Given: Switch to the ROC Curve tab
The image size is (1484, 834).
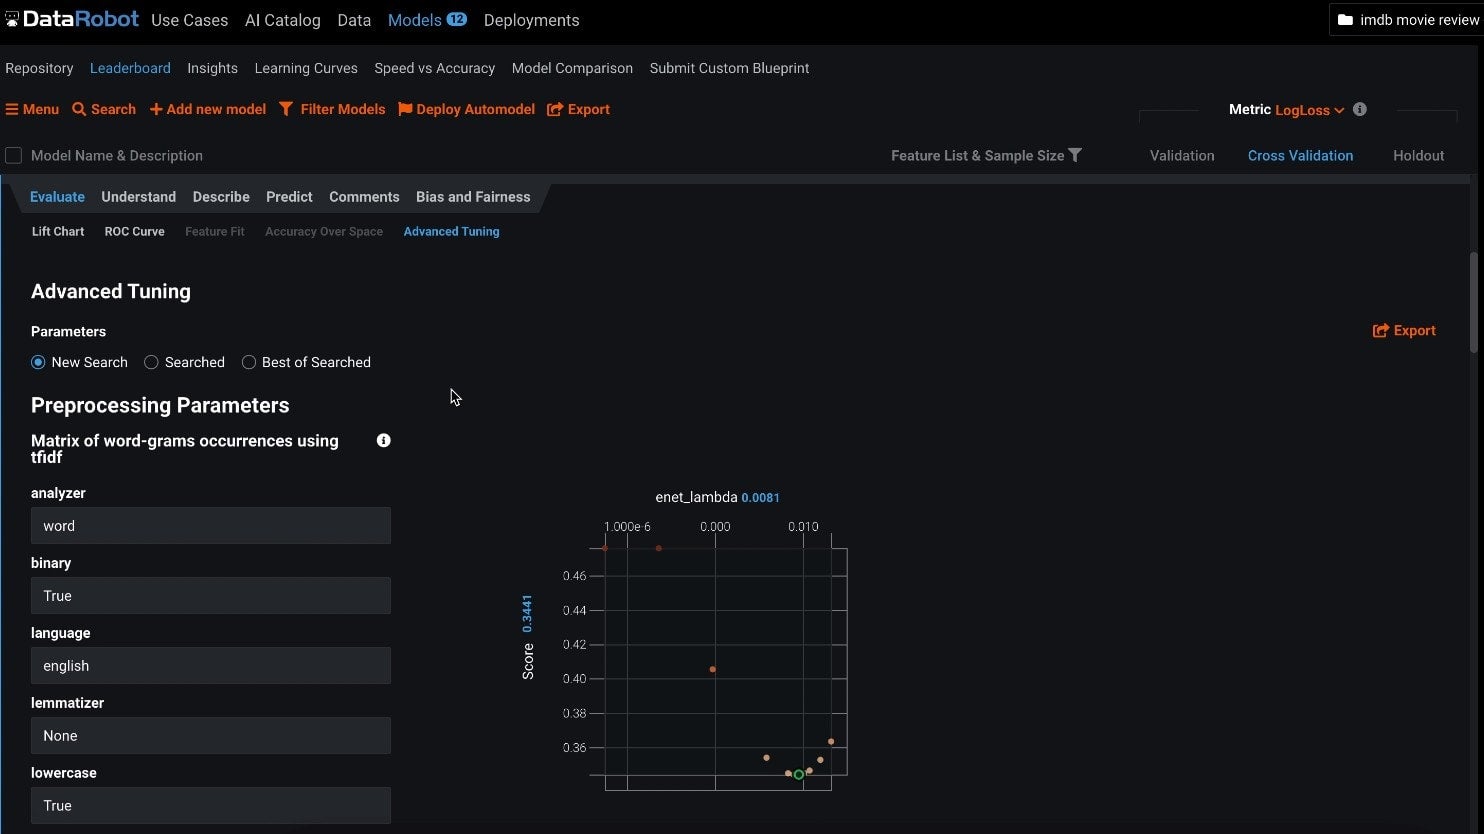Looking at the screenshot, I should pyautogui.click(x=134, y=231).
